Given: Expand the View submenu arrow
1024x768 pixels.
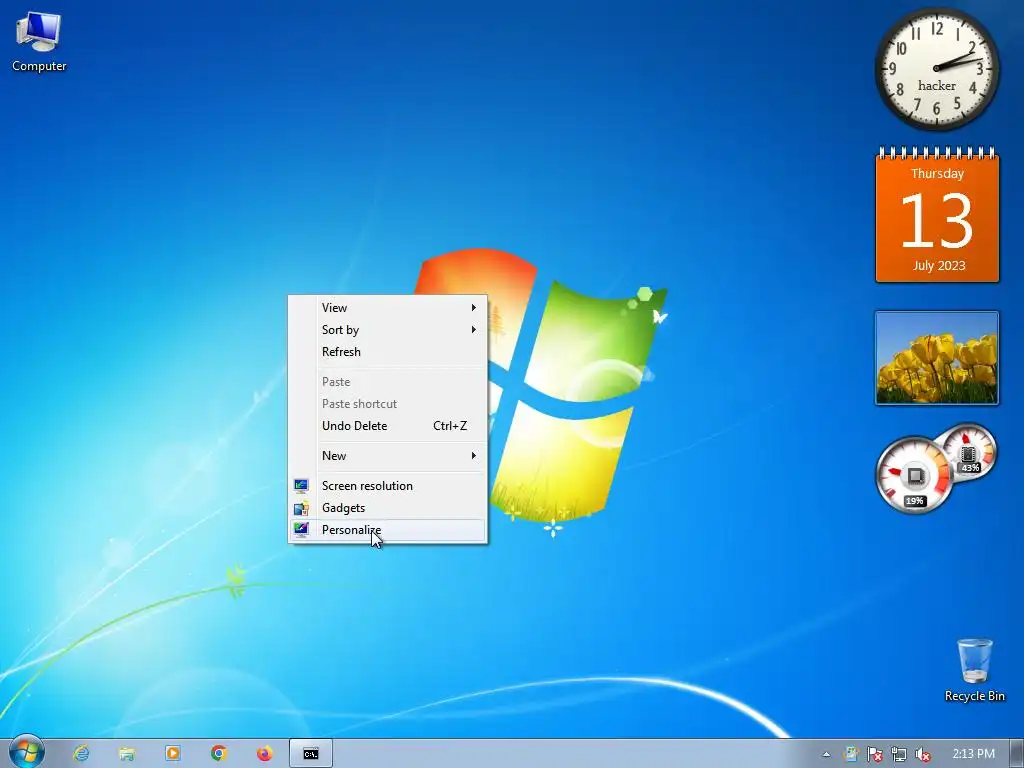Looking at the screenshot, I should (473, 308).
